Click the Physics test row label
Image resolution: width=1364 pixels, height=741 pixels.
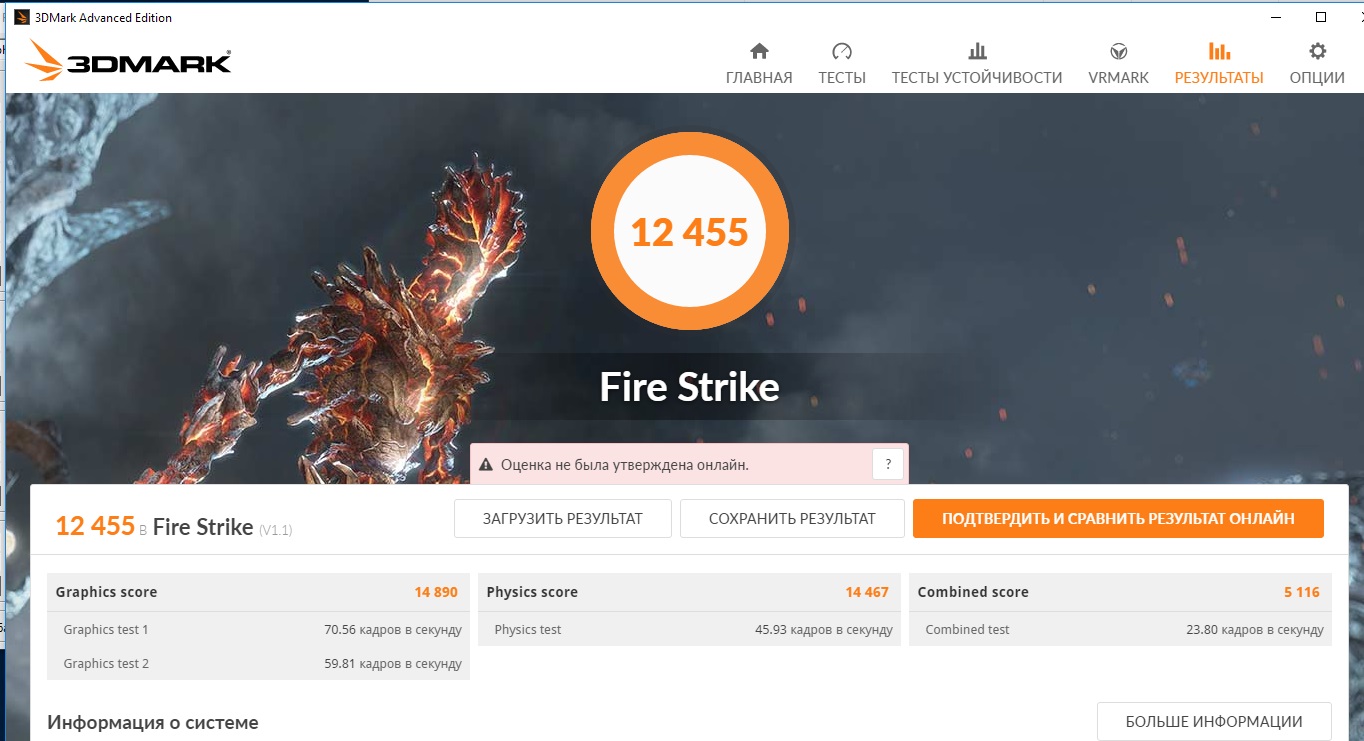(528, 630)
